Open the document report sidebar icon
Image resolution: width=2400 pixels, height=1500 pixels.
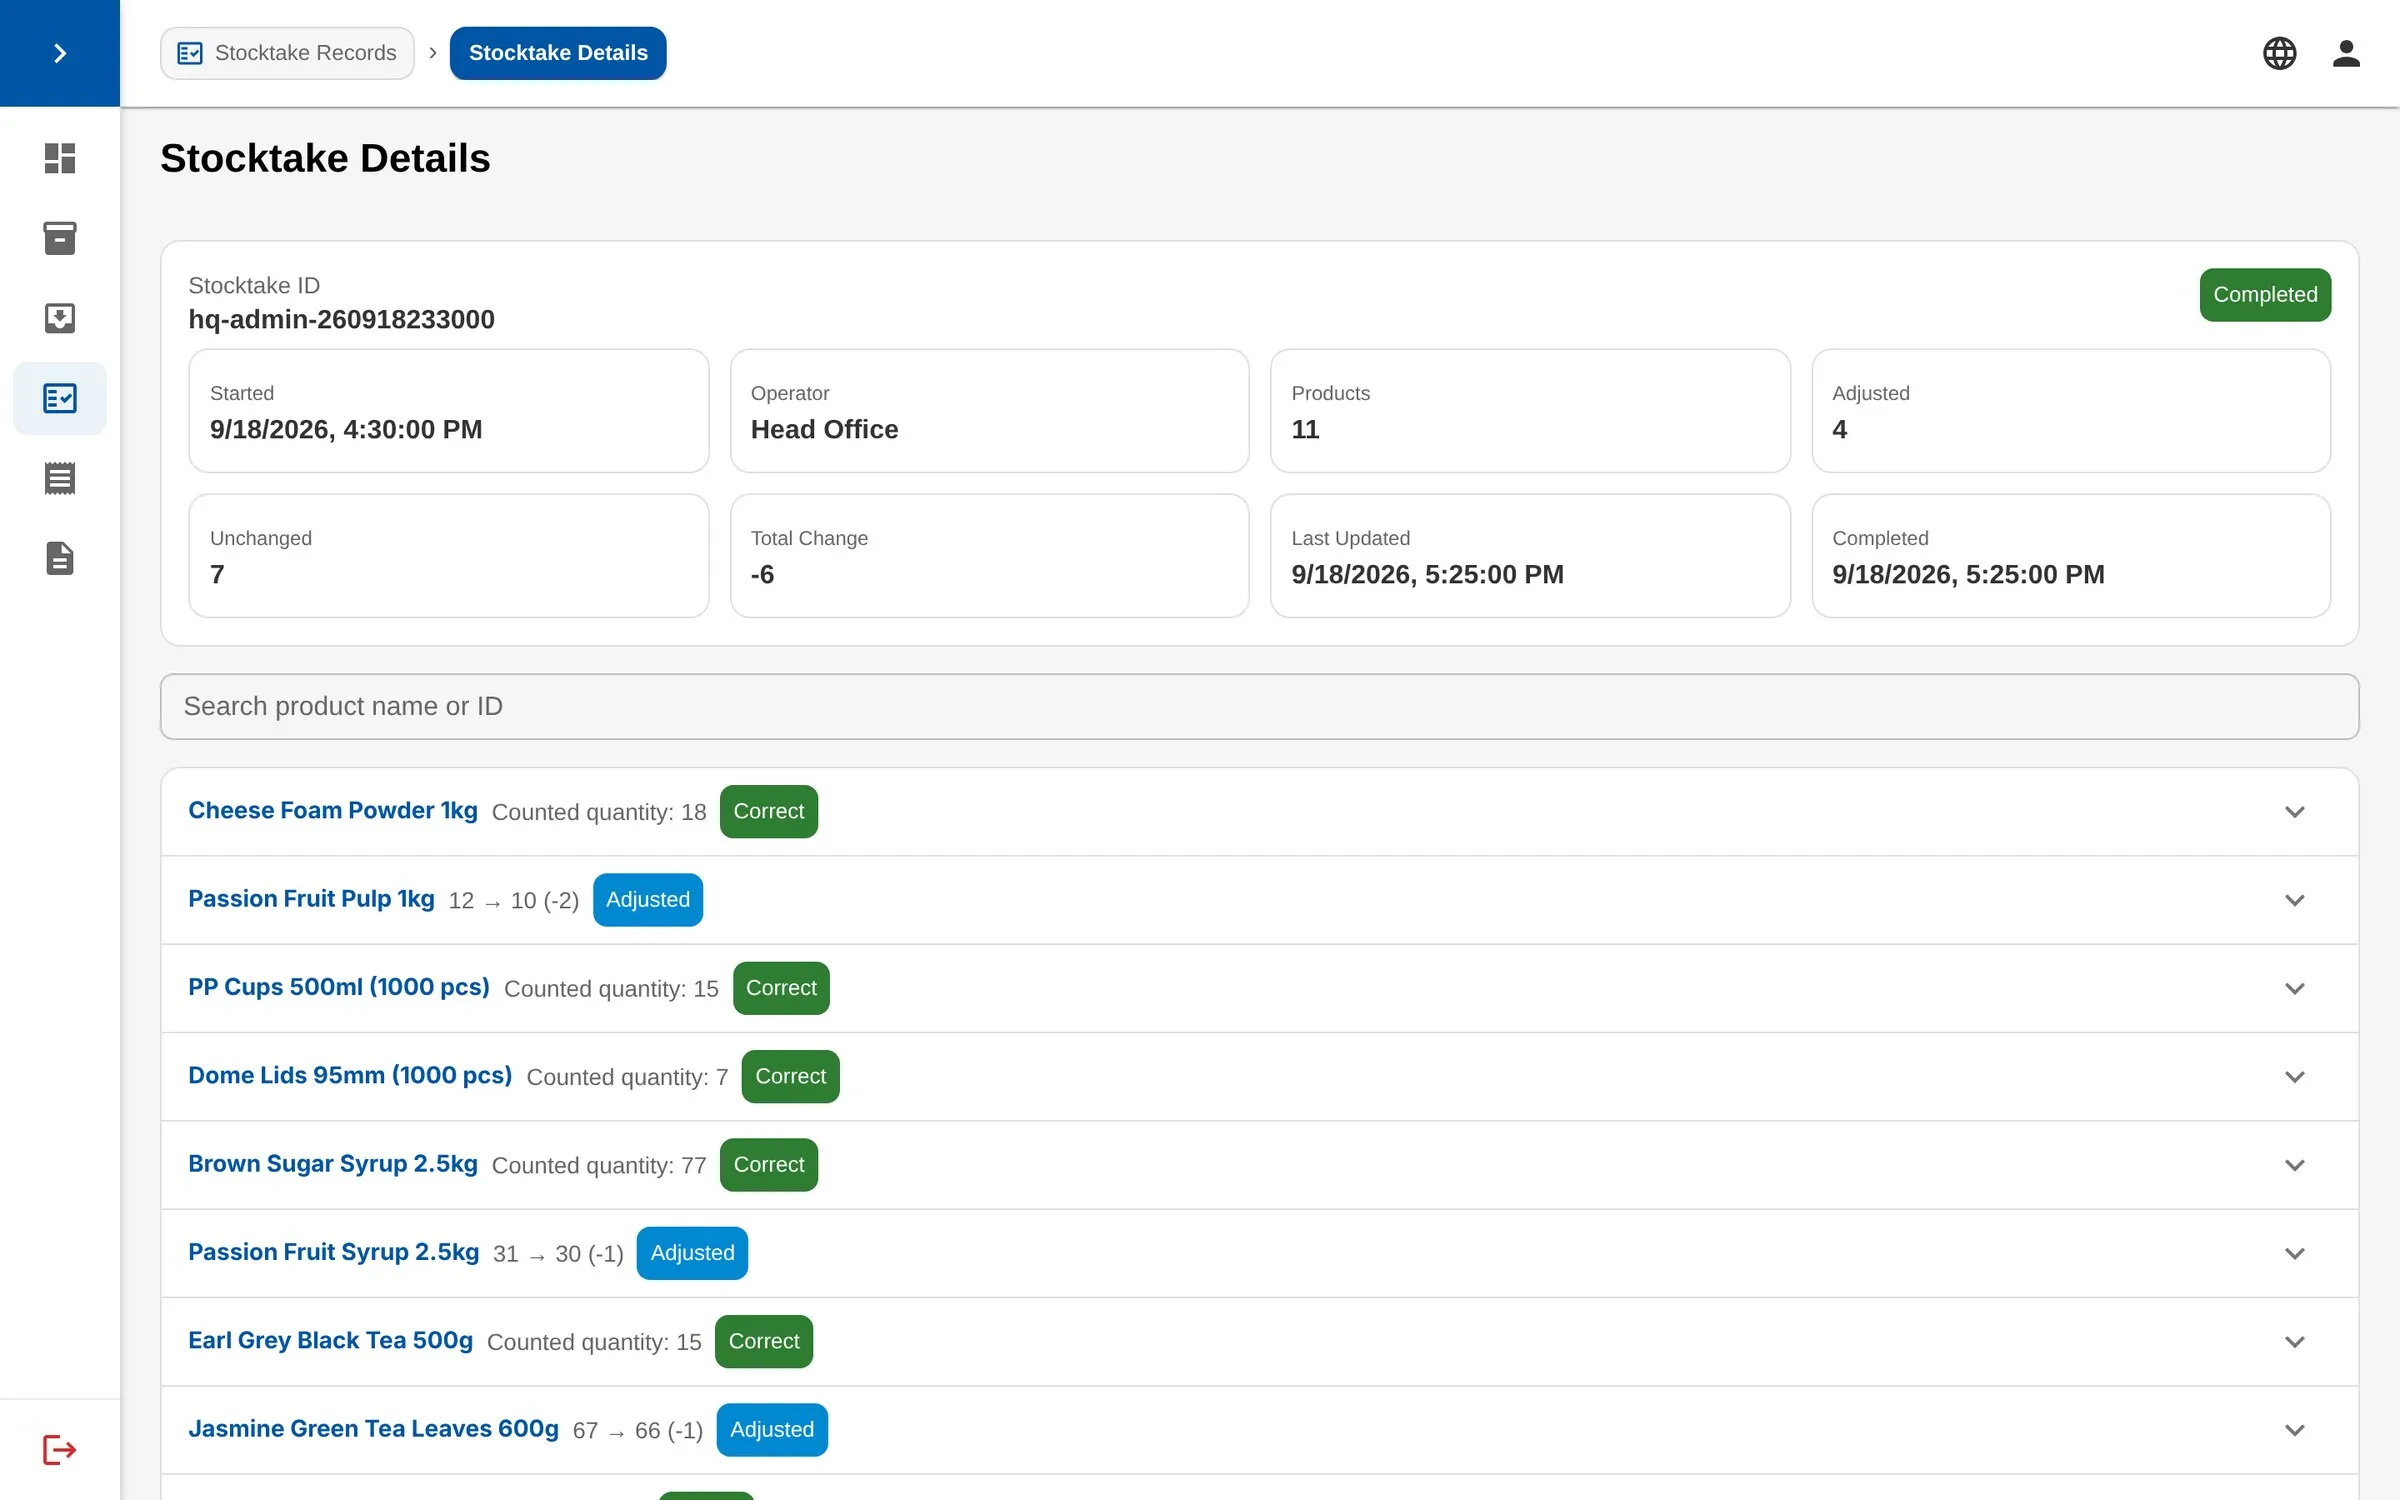[x=60, y=558]
